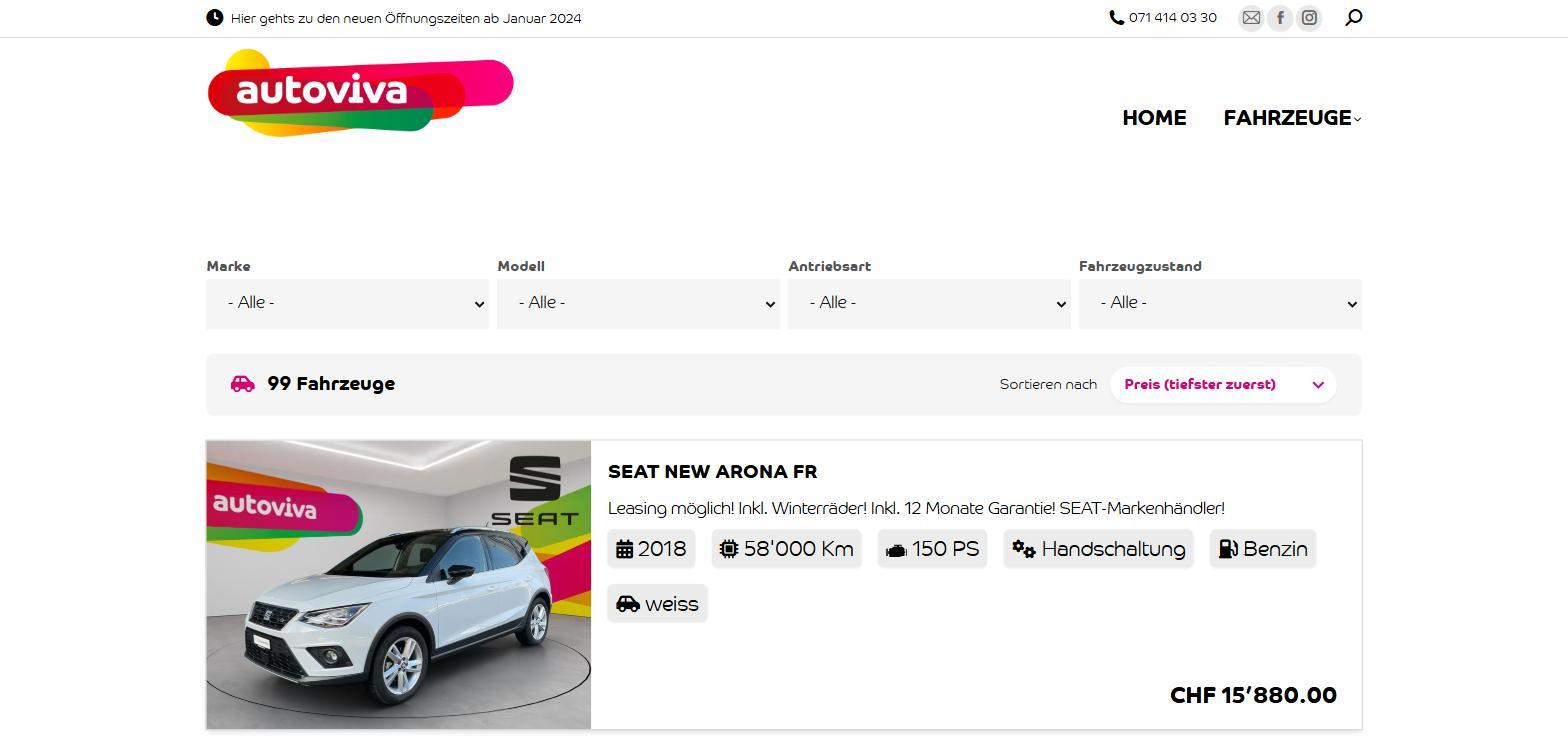Click the phone handset icon
Image resolution: width=1568 pixels, height=744 pixels.
[1117, 18]
